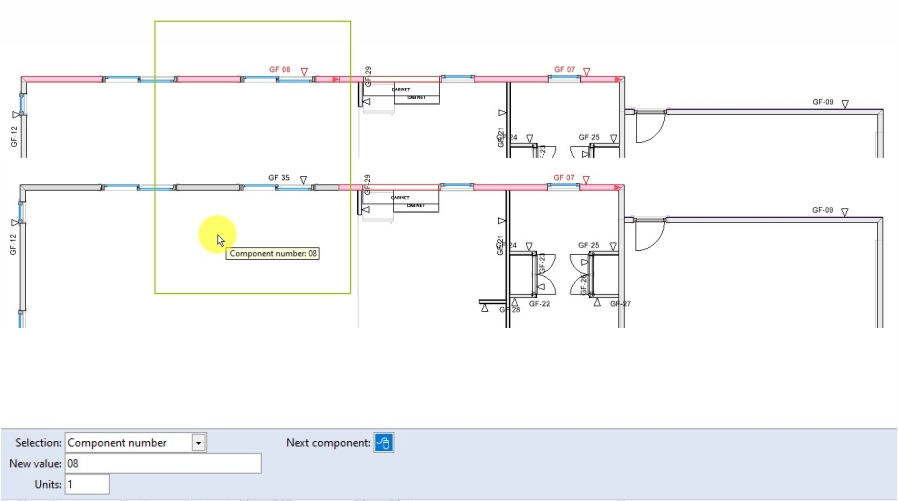Select the GF 35 wall label
898x501 pixels.
click(279, 178)
